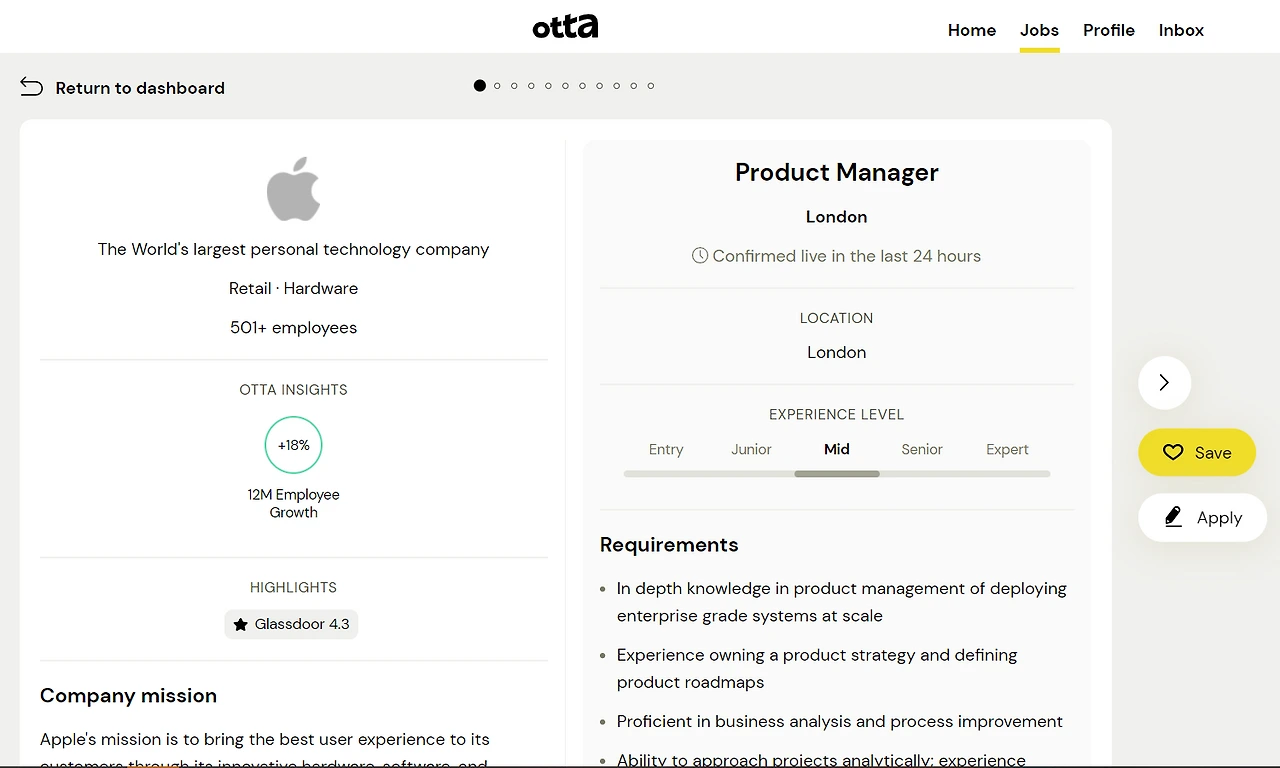The width and height of the screenshot is (1280, 768).
Task: Select the second pagination dot
Action: [497, 86]
